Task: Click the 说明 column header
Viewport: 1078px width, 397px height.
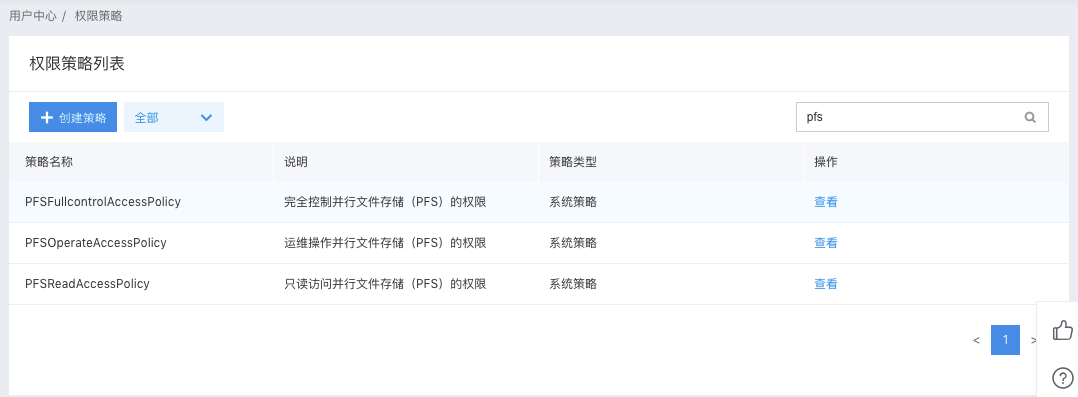Action: 296,162
